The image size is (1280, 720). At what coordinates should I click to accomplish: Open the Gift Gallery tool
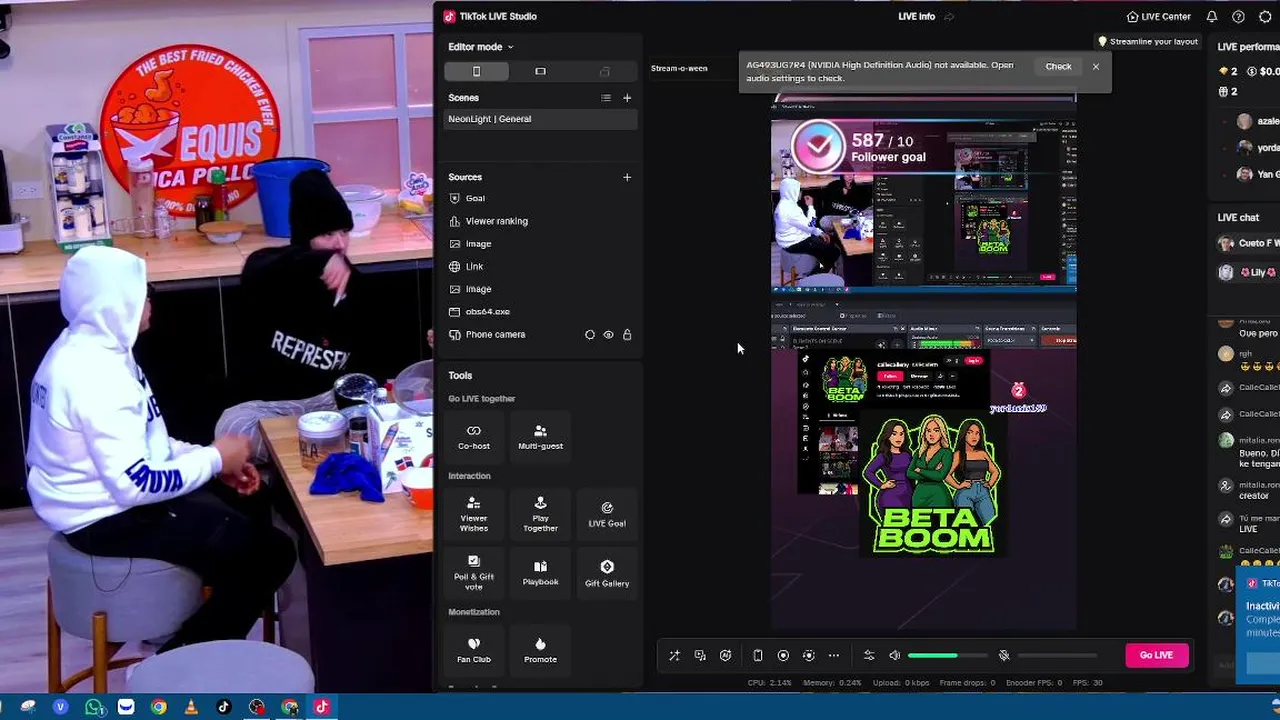pos(607,572)
